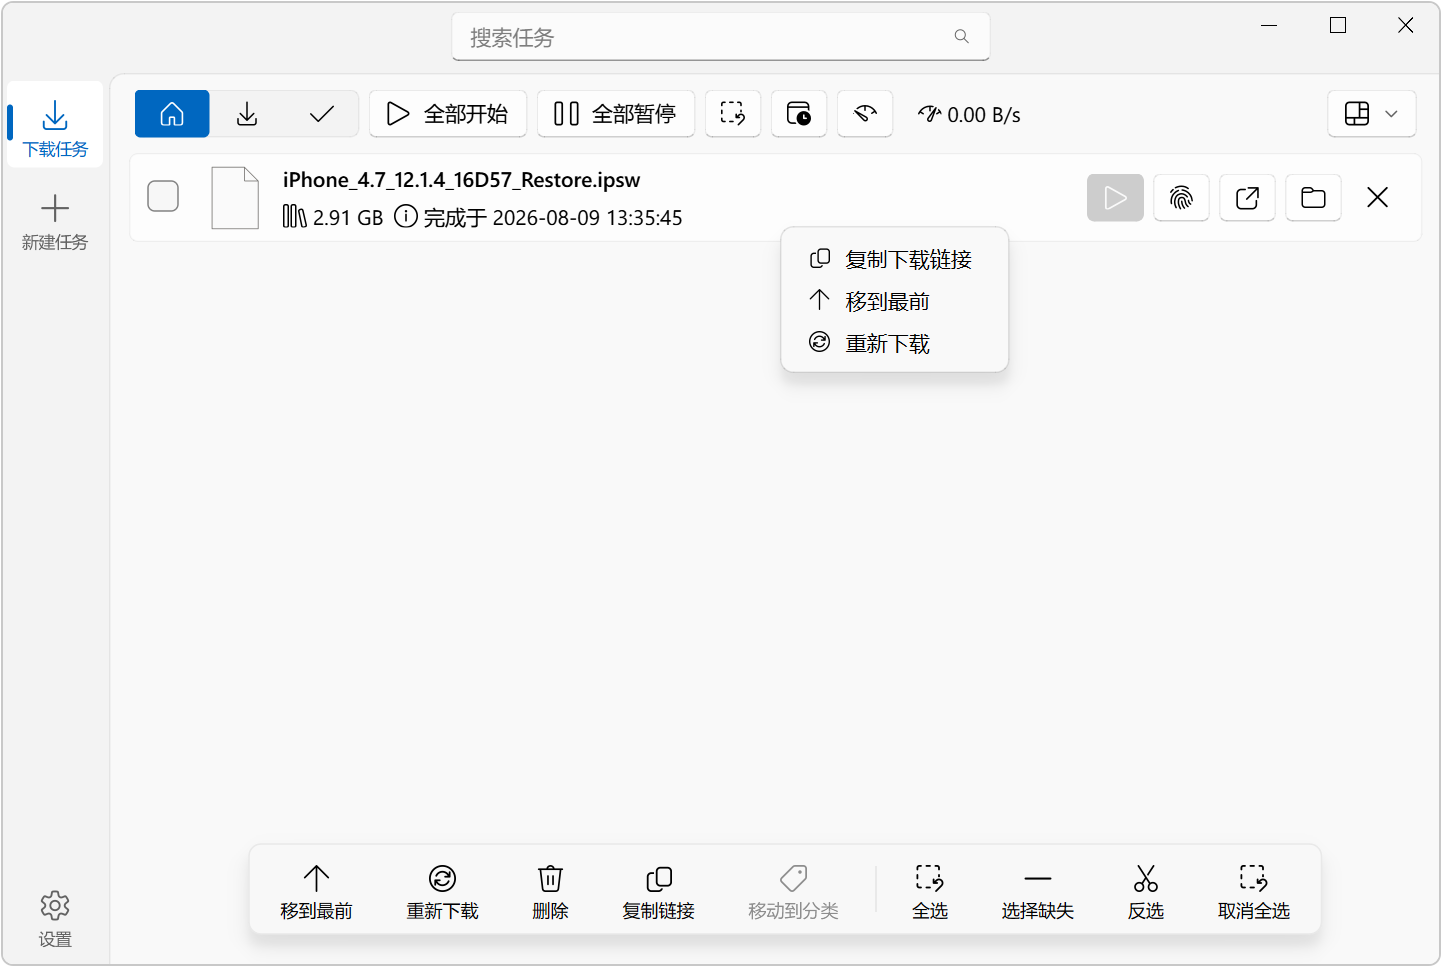Deselect all tasks with 取消全选

pyautogui.click(x=1253, y=892)
